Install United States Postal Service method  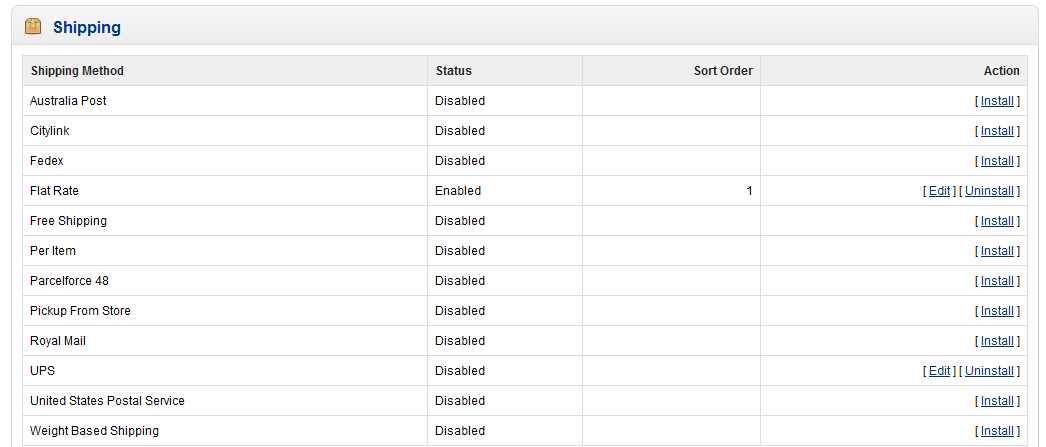(x=997, y=401)
